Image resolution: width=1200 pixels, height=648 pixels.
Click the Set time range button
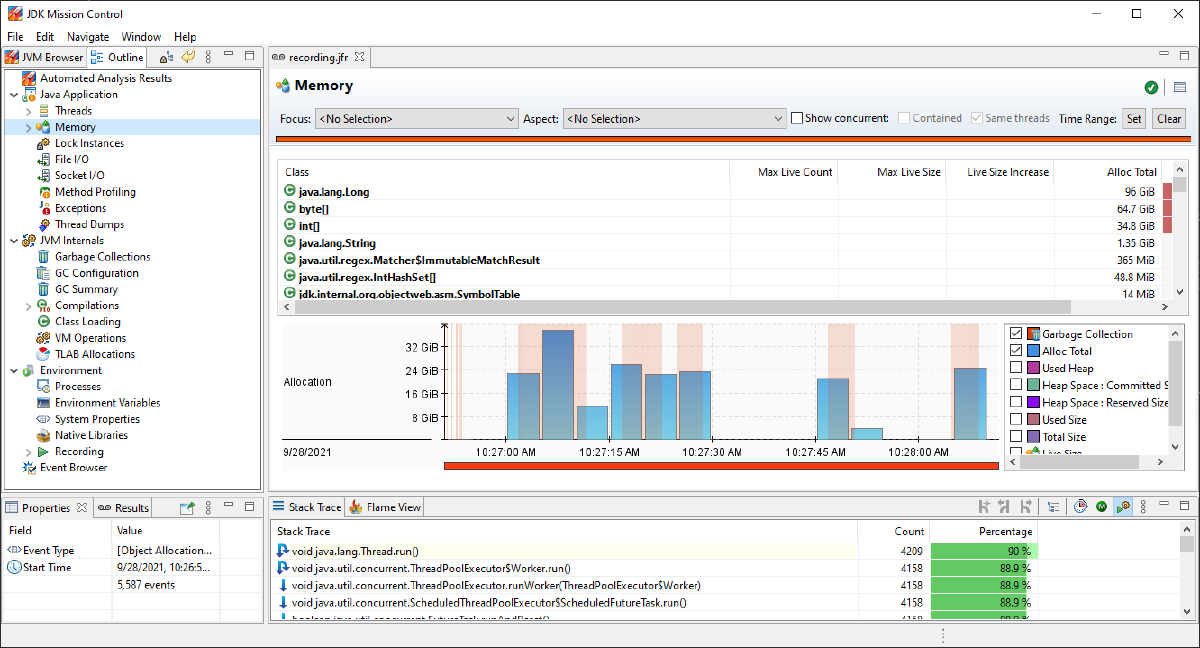click(1133, 119)
